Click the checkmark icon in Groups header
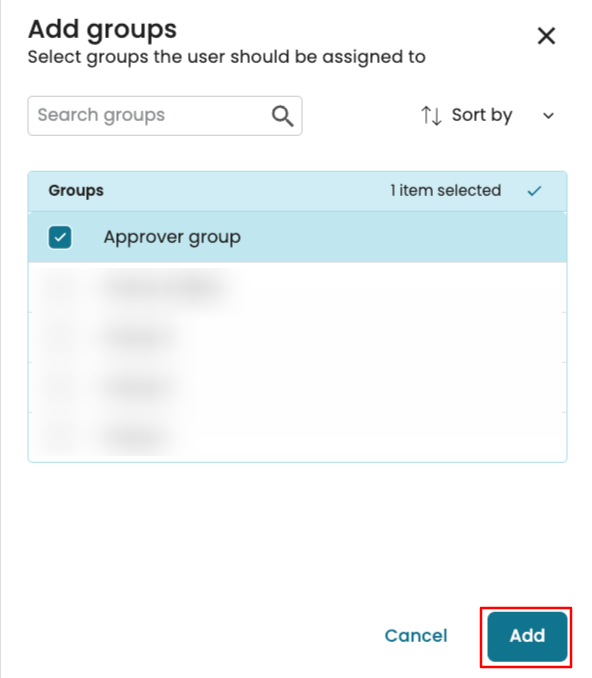Image resolution: width=592 pixels, height=678 pixels. coord(534,191)
